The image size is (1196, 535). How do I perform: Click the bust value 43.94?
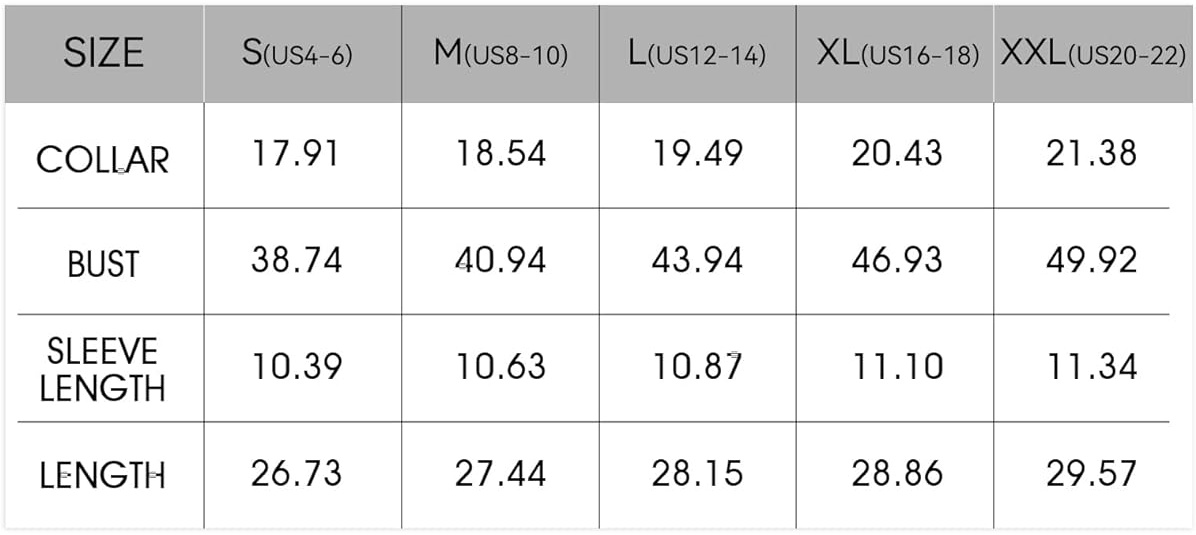pos(697,260)
